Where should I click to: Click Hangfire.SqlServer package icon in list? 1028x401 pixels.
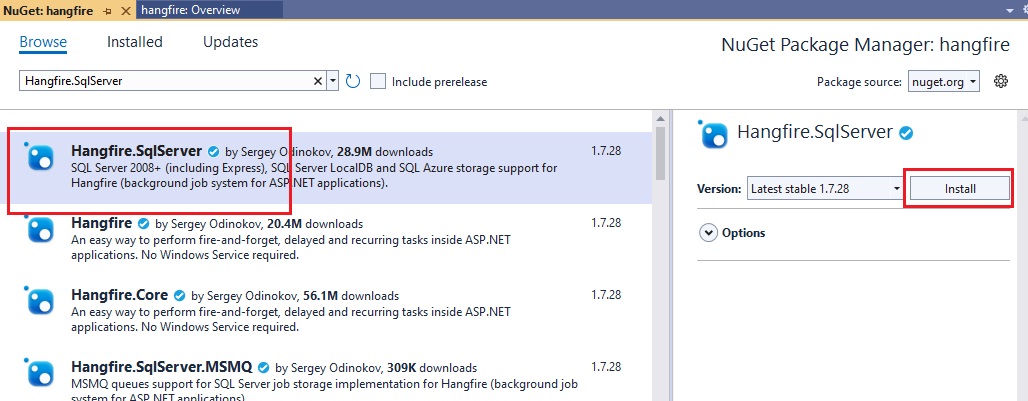click(39, 157)
